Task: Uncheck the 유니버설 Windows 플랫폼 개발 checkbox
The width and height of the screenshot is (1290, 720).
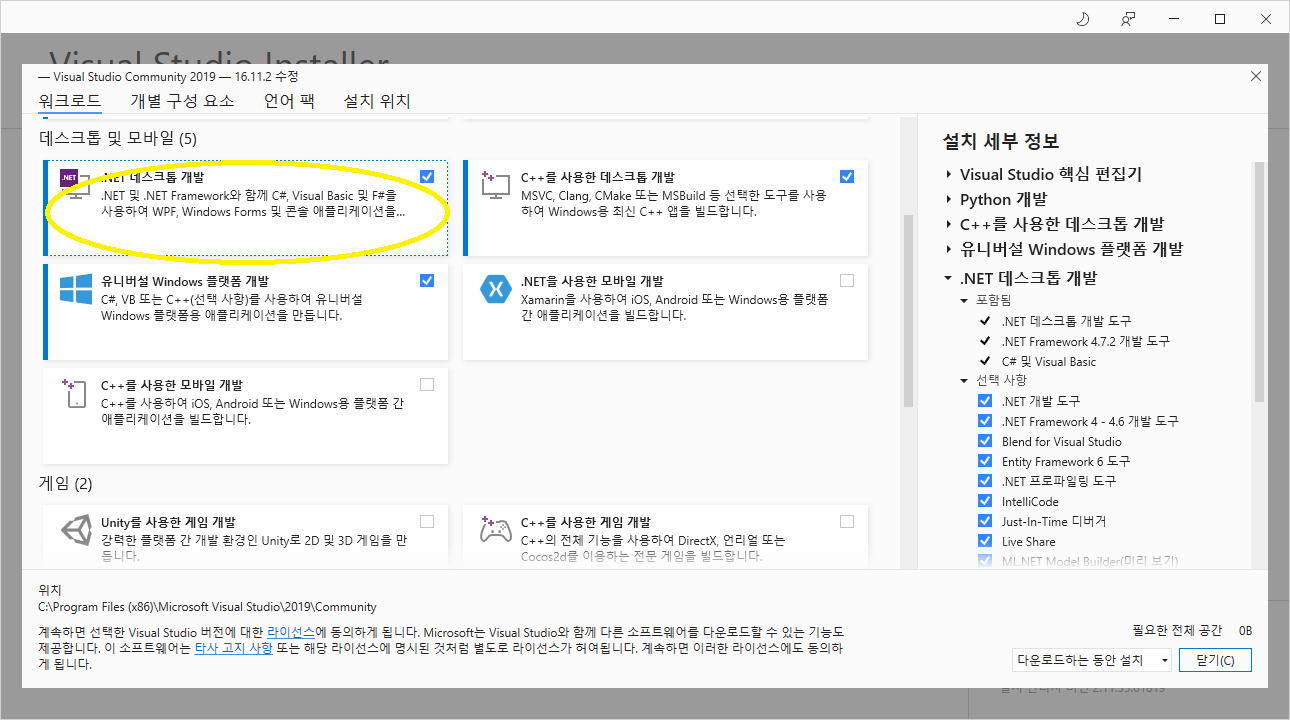Action: pyautogui.click(x=427, y=281)
